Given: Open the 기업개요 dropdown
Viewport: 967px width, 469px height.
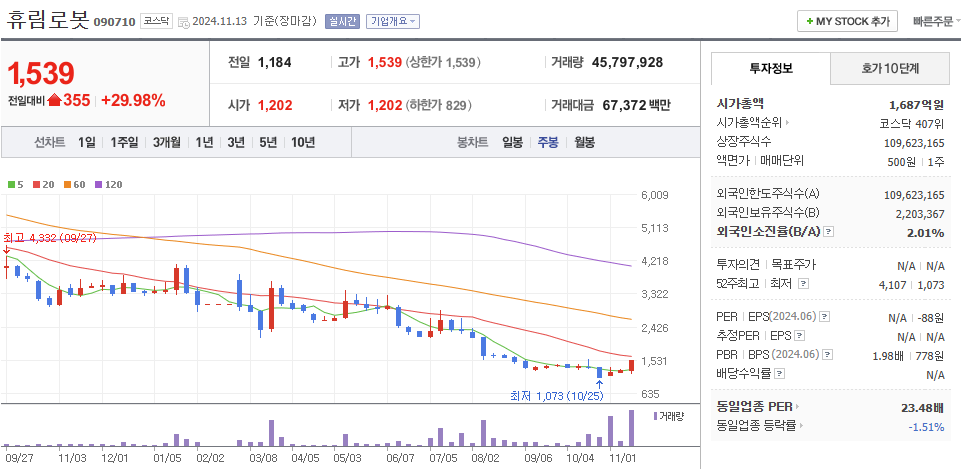Looking at the screenshot, I should 393,21.
